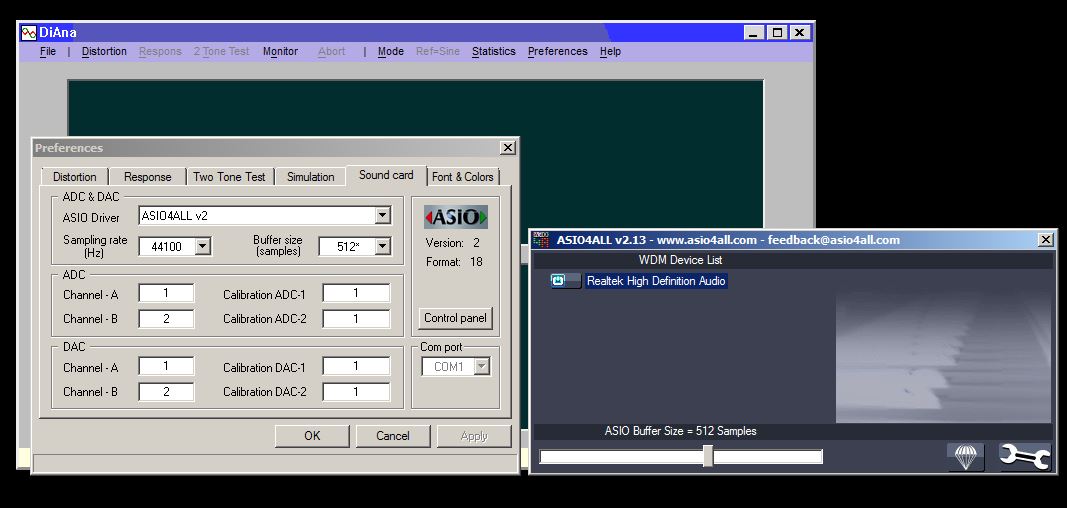Maximize the DiAna window

[776, 33]
